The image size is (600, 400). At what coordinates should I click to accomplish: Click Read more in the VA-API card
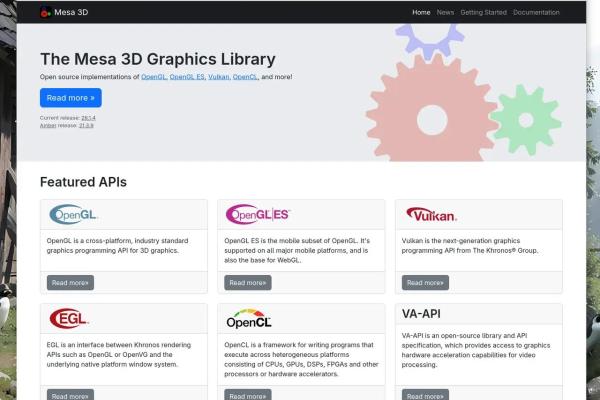tap(426, 395)
